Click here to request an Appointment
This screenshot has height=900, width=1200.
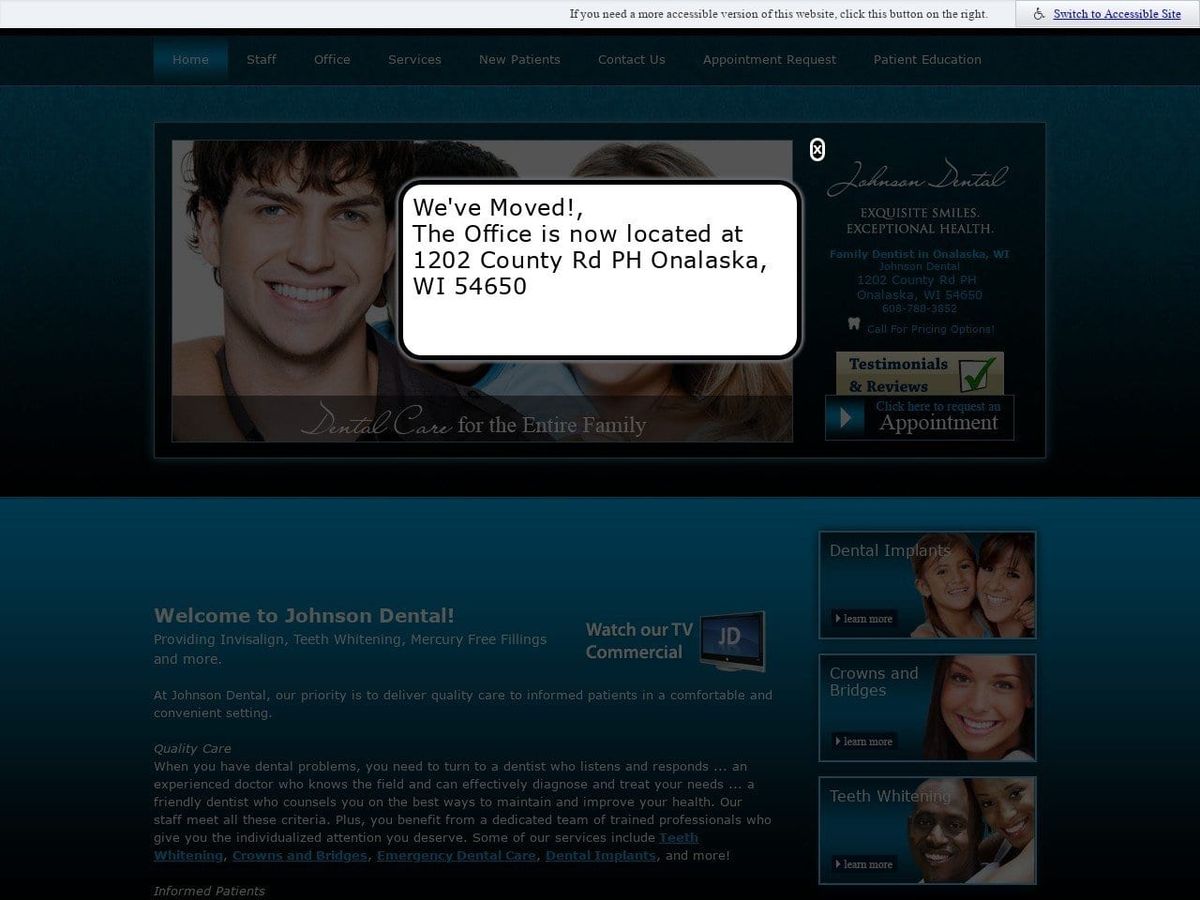[919, 417]
